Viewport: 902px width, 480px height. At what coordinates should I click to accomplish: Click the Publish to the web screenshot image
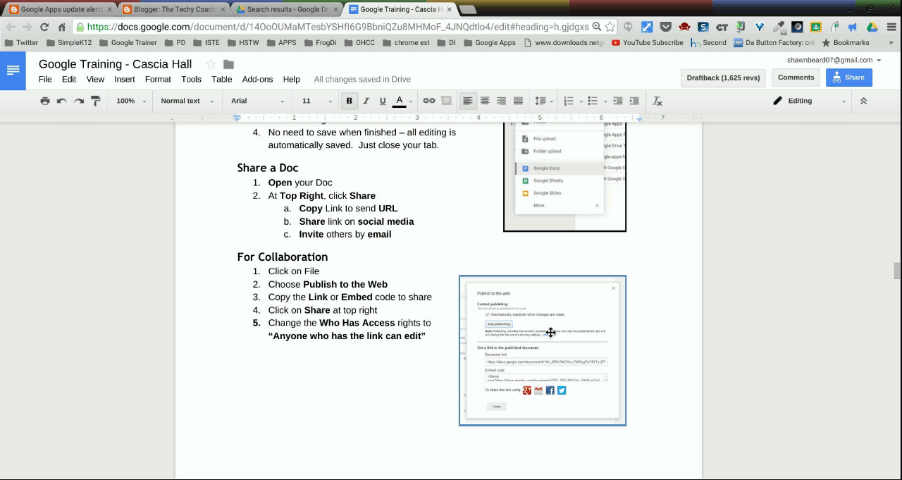pyautogui.click(x=543, y=350)
